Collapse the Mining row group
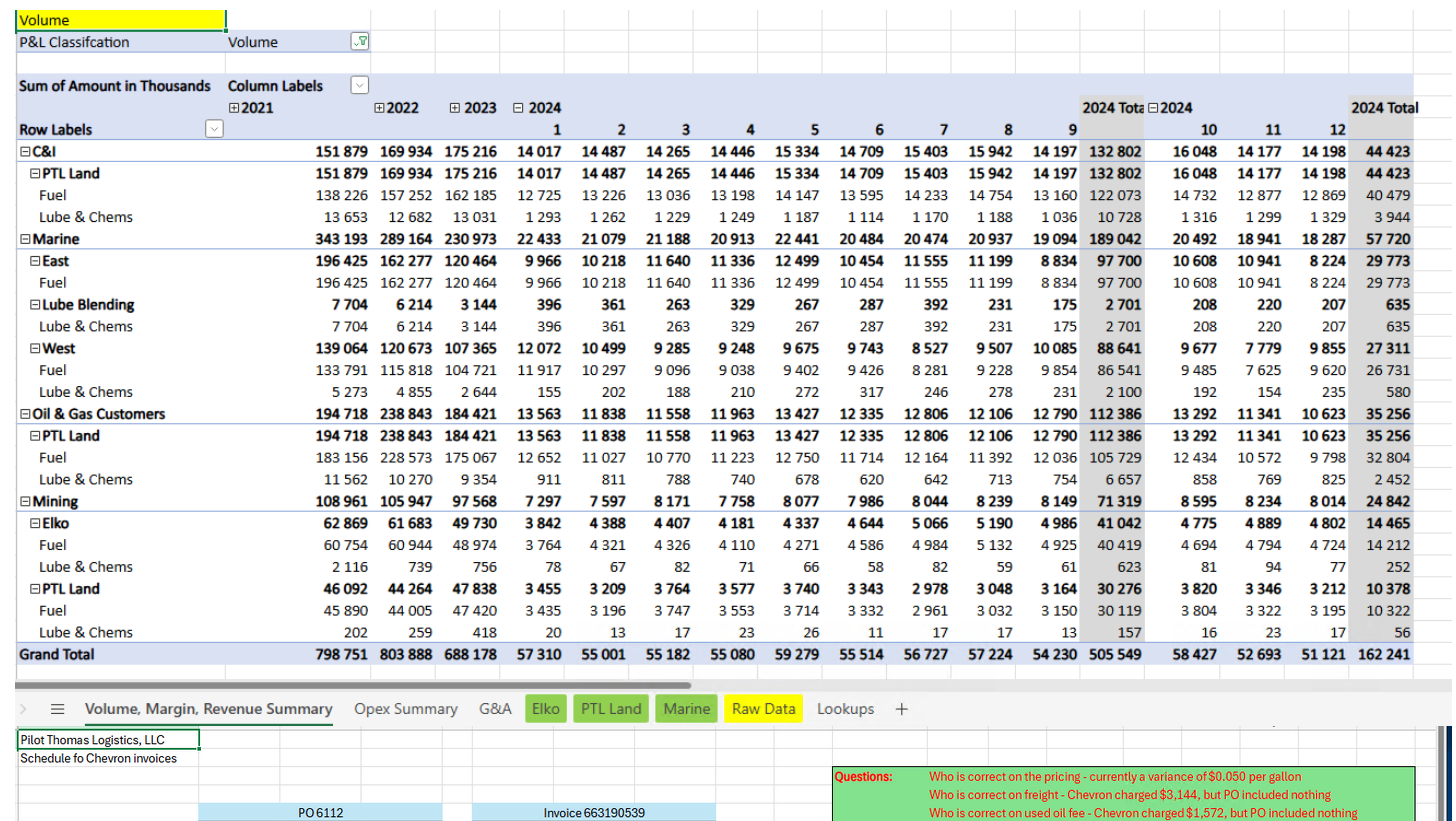The height and width of the screenshot is (821, 1456). 25,501
